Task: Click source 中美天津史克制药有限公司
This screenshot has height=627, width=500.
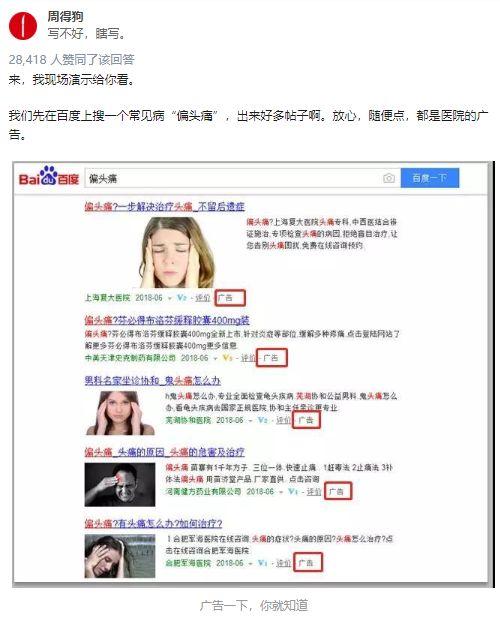Action: 130,358
